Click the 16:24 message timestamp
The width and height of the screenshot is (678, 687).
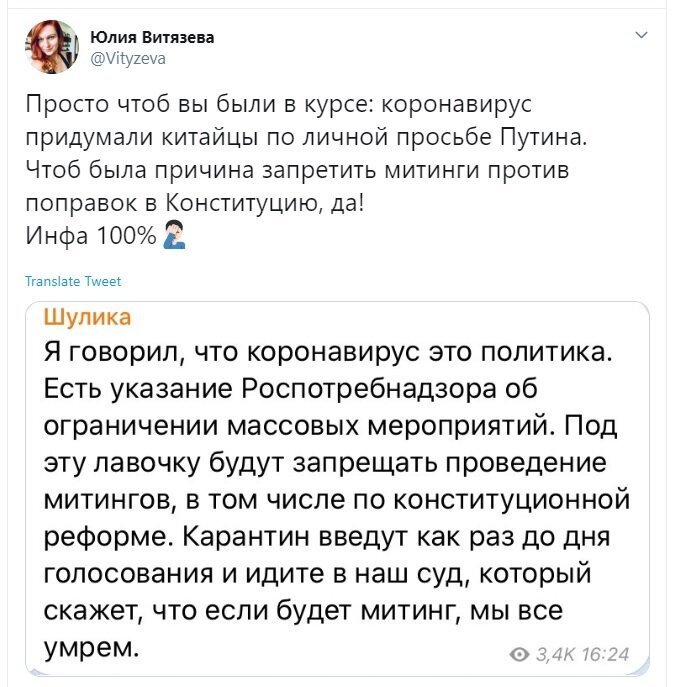[x=606, y=655]
